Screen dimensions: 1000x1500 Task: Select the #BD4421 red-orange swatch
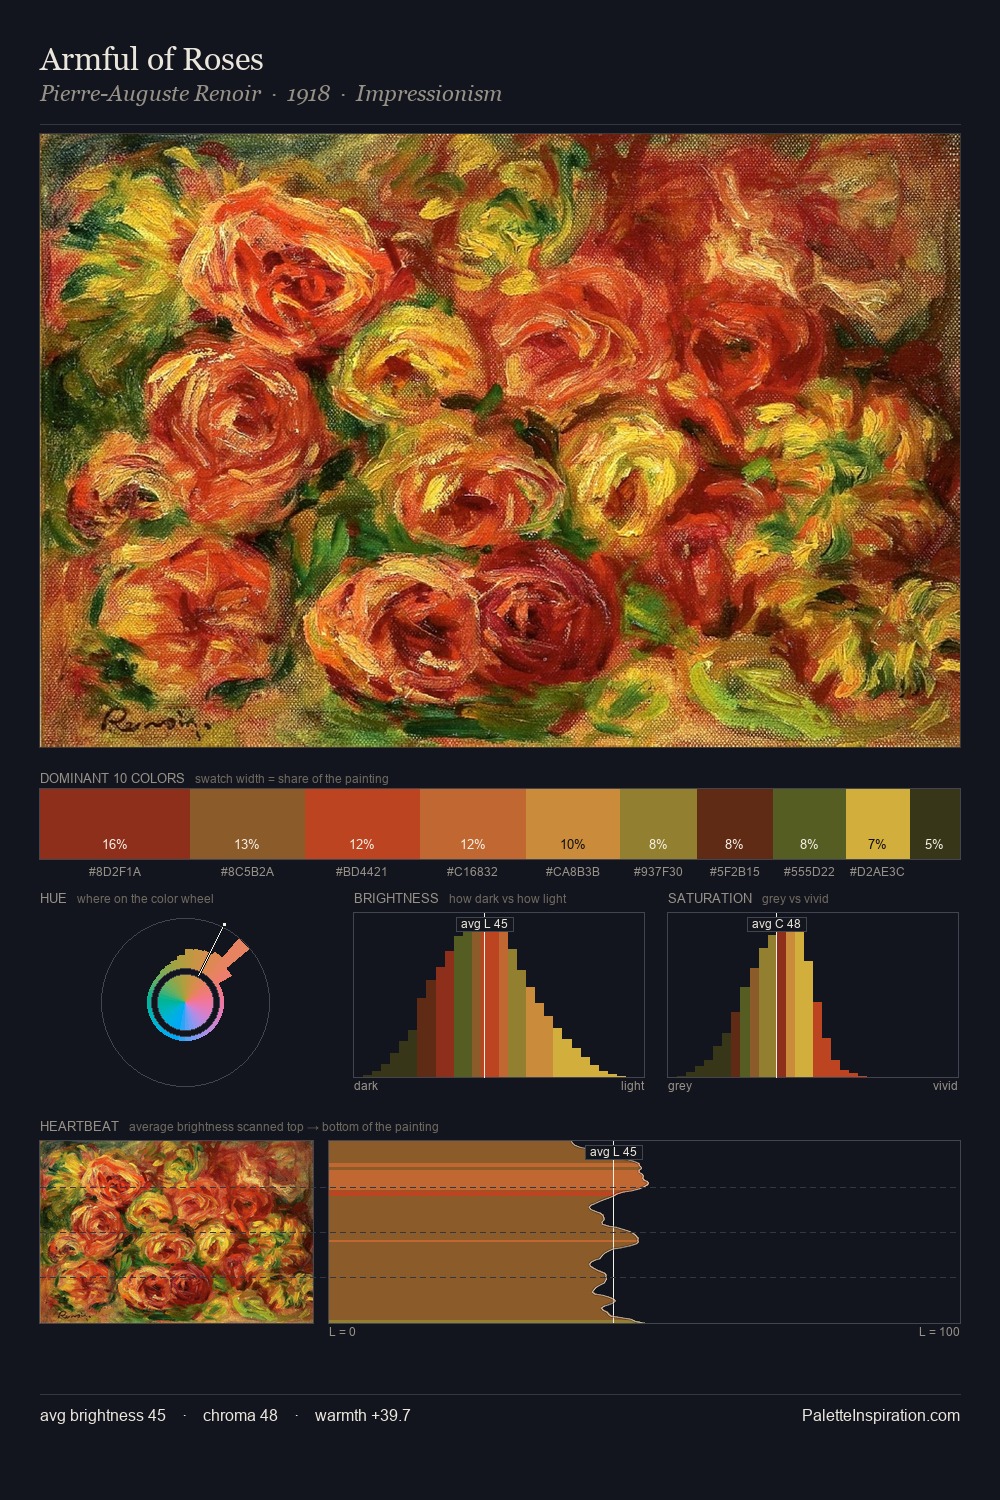[x=362, y=824]
